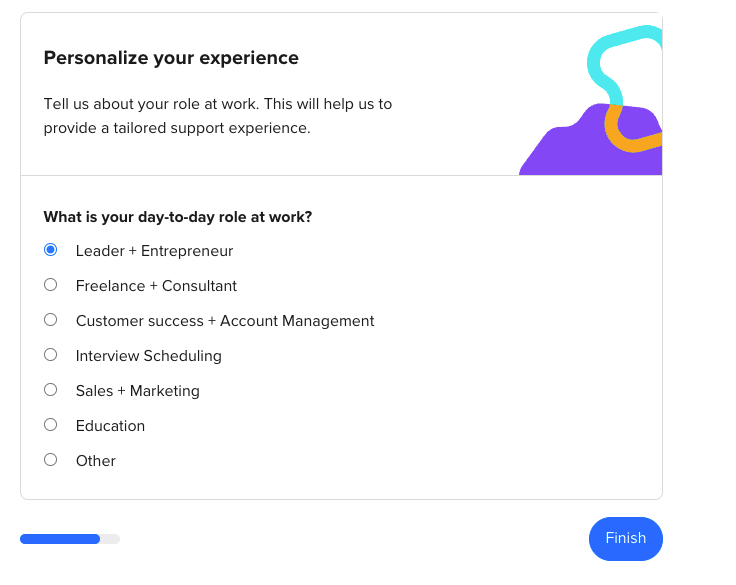Click the 'Sales + Marketing' label text
Screen dimensions: 736x585
138,391
